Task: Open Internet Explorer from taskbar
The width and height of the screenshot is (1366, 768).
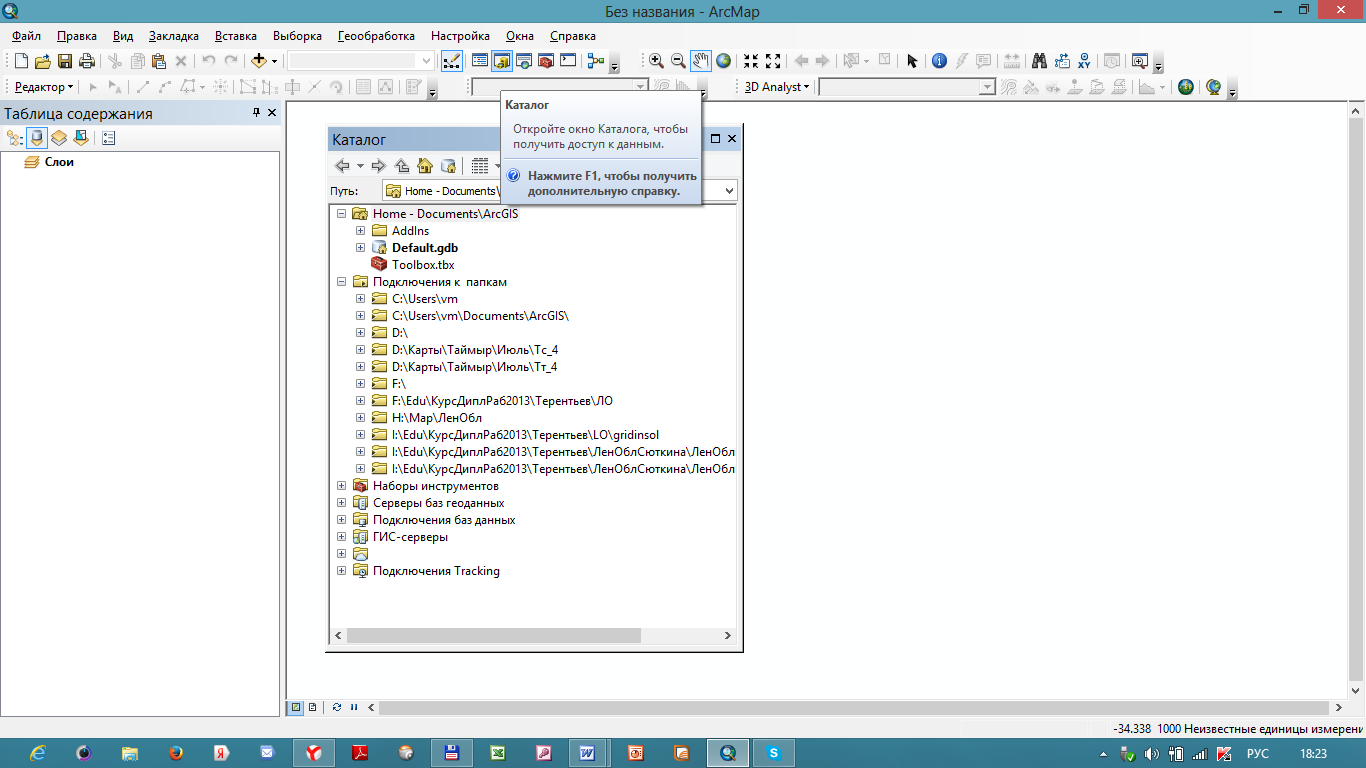Action: [38, 752]
